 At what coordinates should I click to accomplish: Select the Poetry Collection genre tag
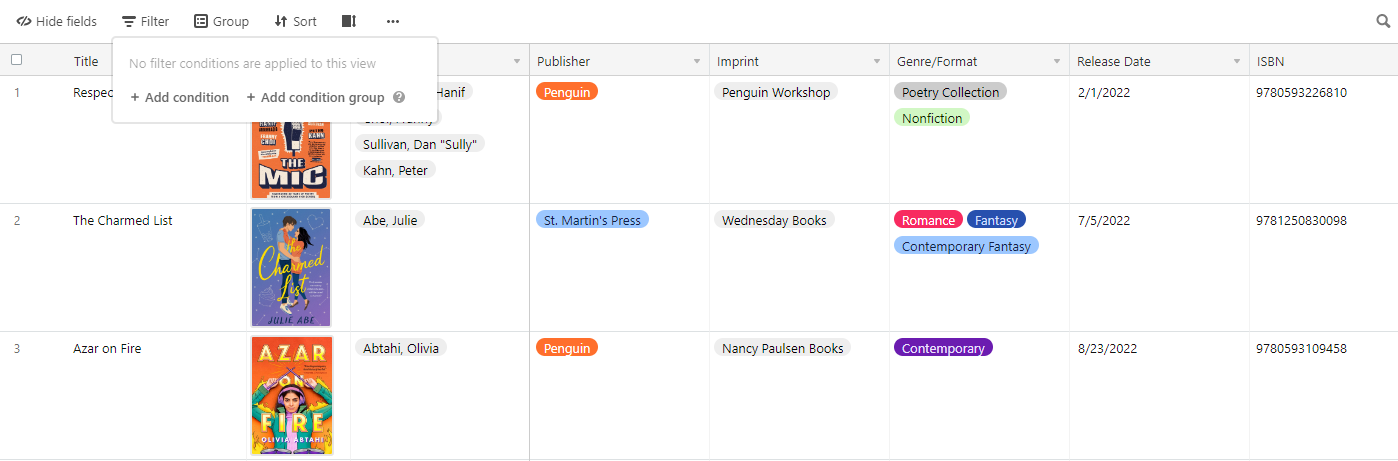[950, 92]
